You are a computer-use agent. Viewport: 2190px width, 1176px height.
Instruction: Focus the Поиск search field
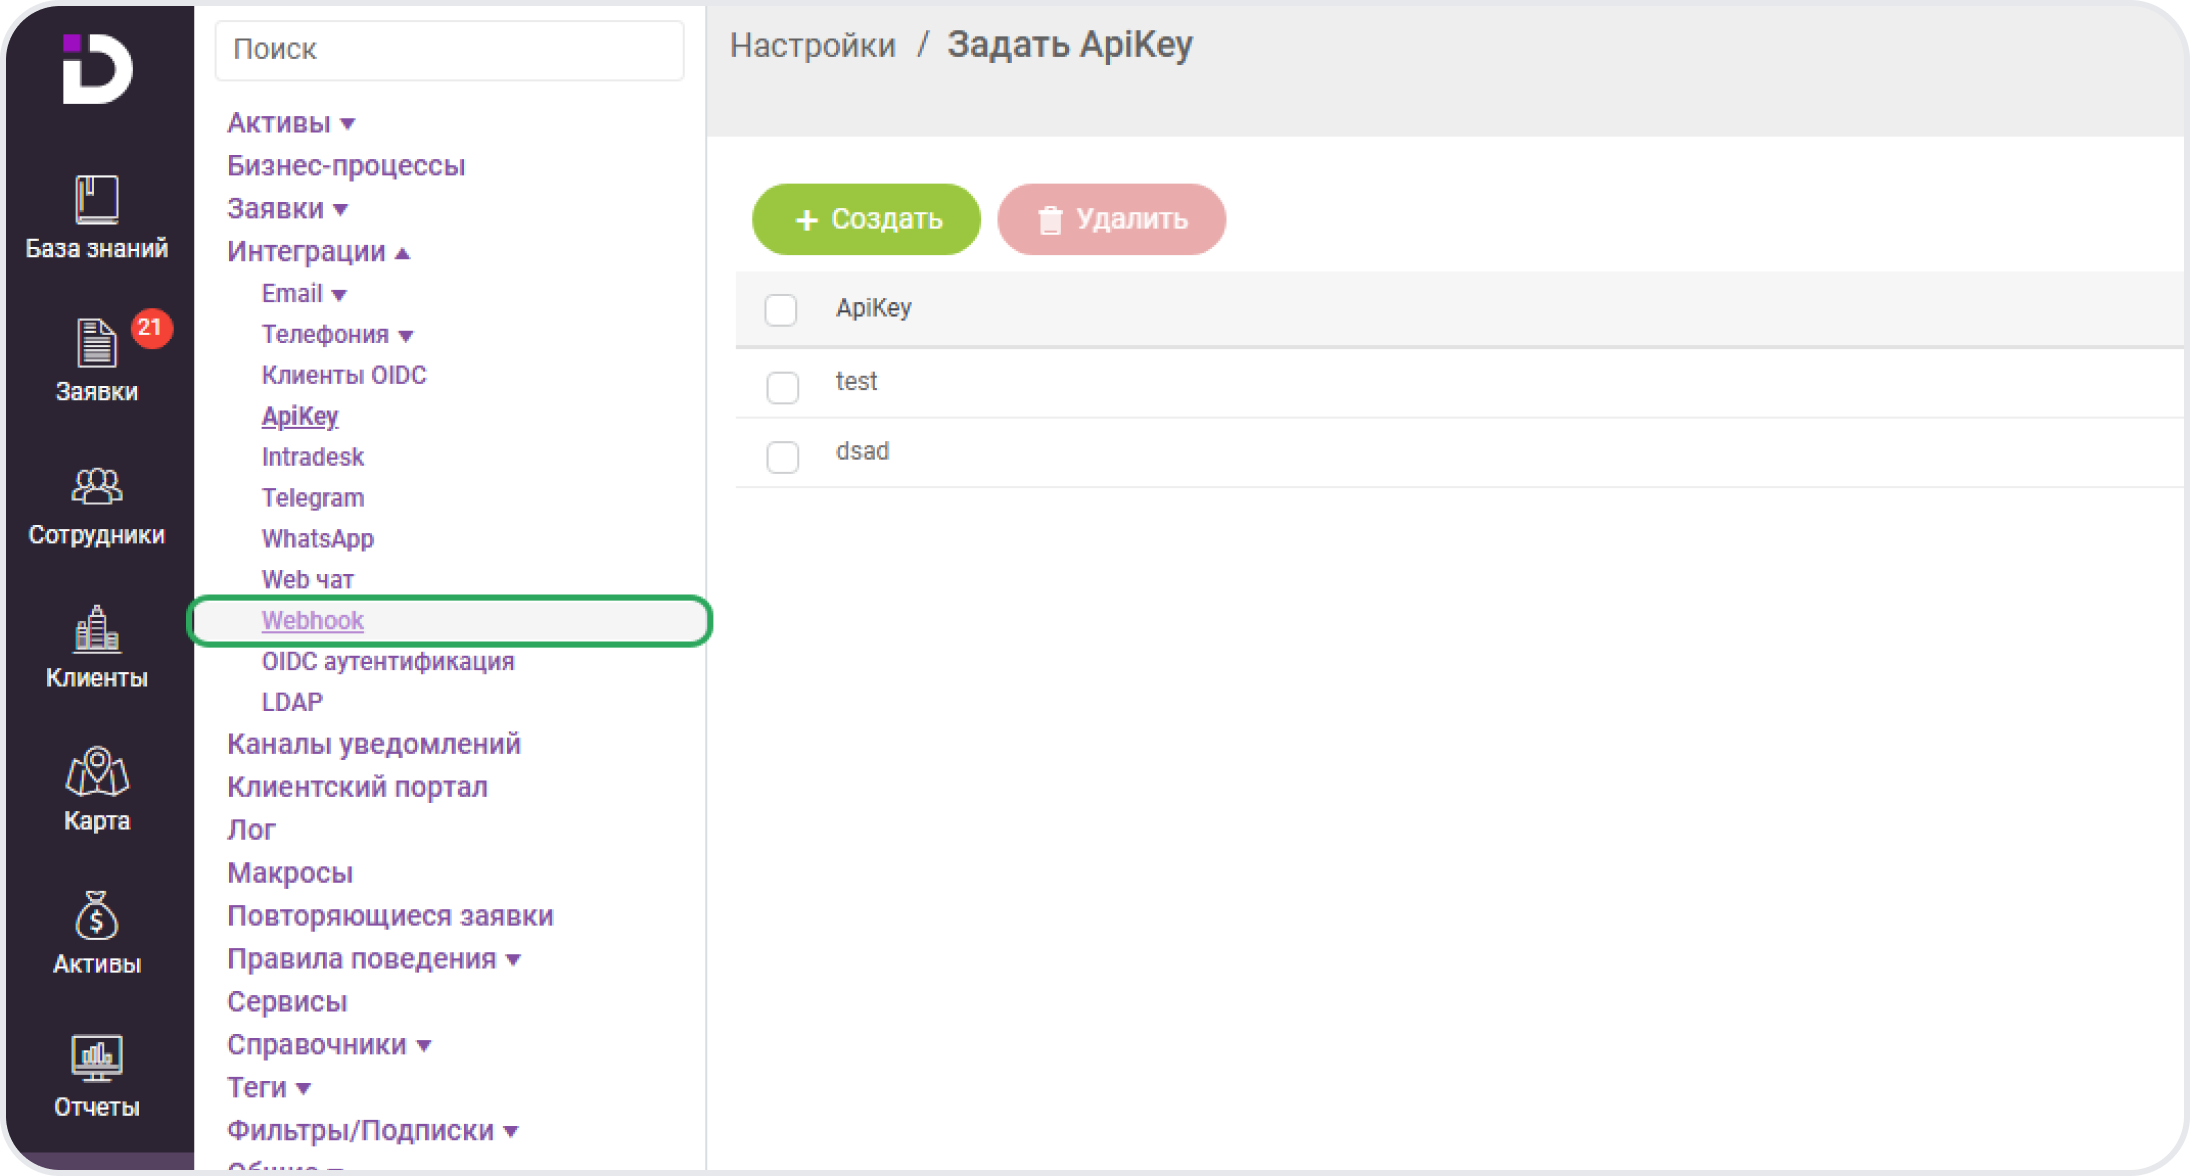click(449, 49)
